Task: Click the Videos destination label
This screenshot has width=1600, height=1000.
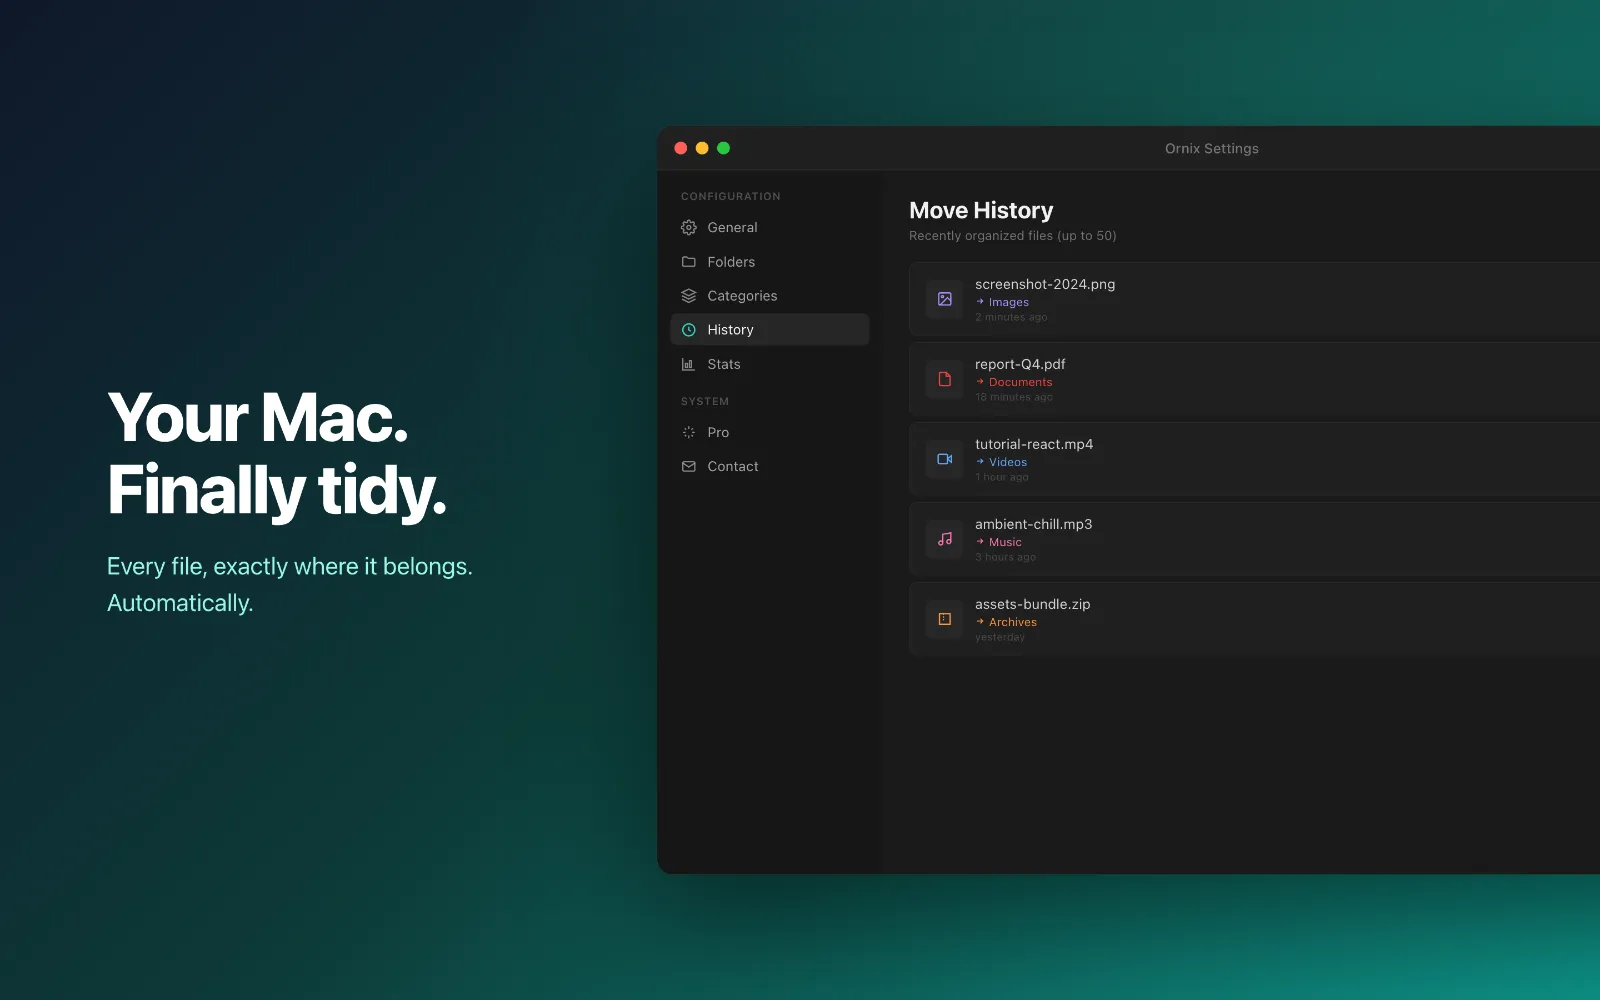Action: point(1007,462)
